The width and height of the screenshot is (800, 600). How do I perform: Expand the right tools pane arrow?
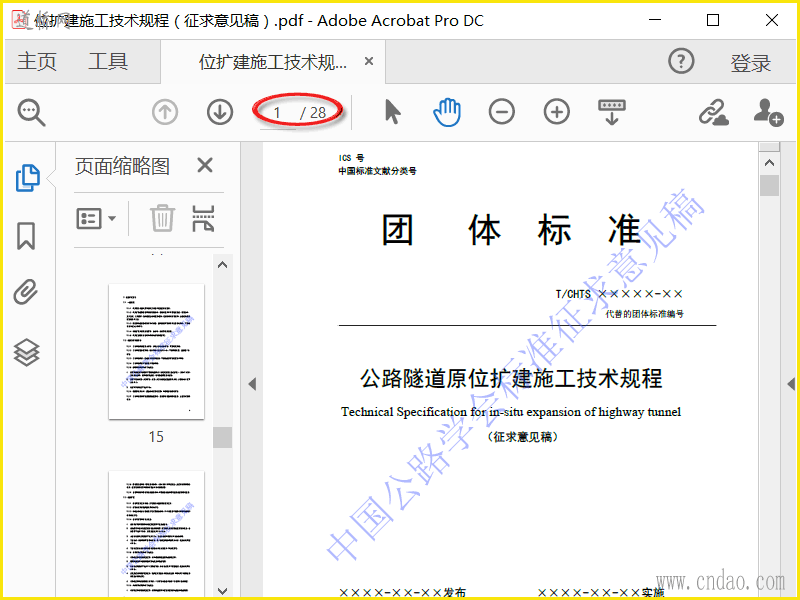791,384
